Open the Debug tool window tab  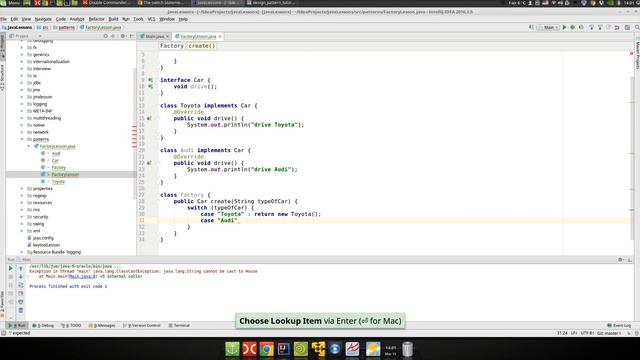click(x=43, y=325)
